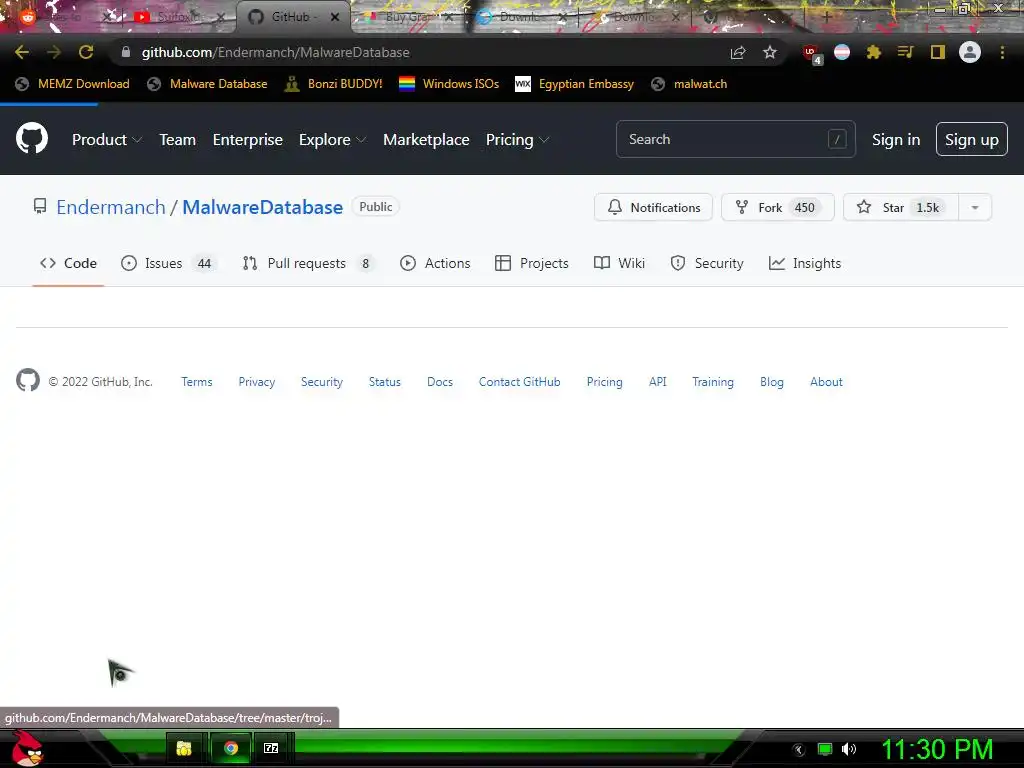
Task: Open the Wiki tab
Action: (619, 263)
